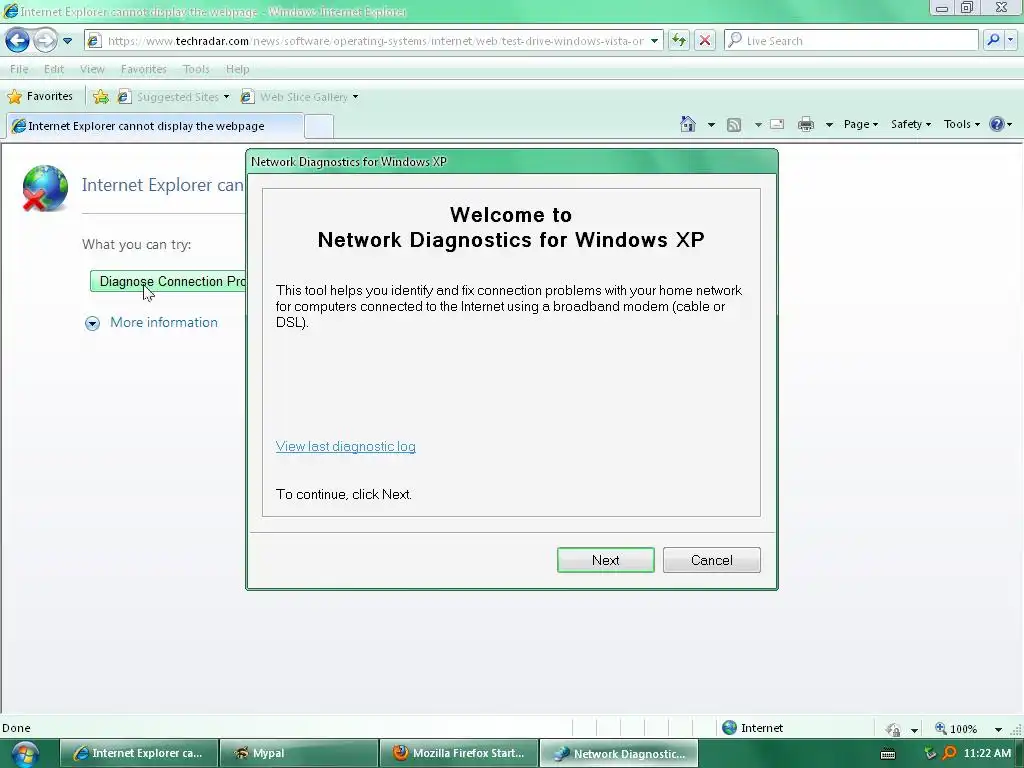Image resolution: width=1024 pixels, height=768 pixels.
Task: Select the 'Internet Explorer cannot display' tab
Action: pyautogui.click(x=155, y=126)
